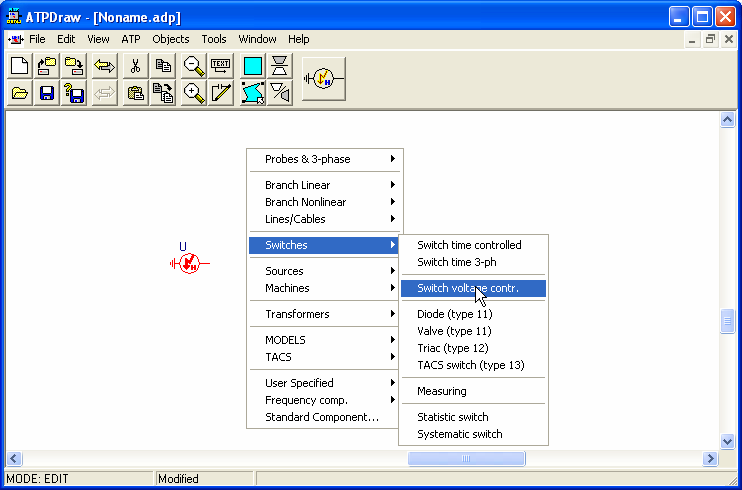Click the grayed Redo arrows icon

(105, 93)
